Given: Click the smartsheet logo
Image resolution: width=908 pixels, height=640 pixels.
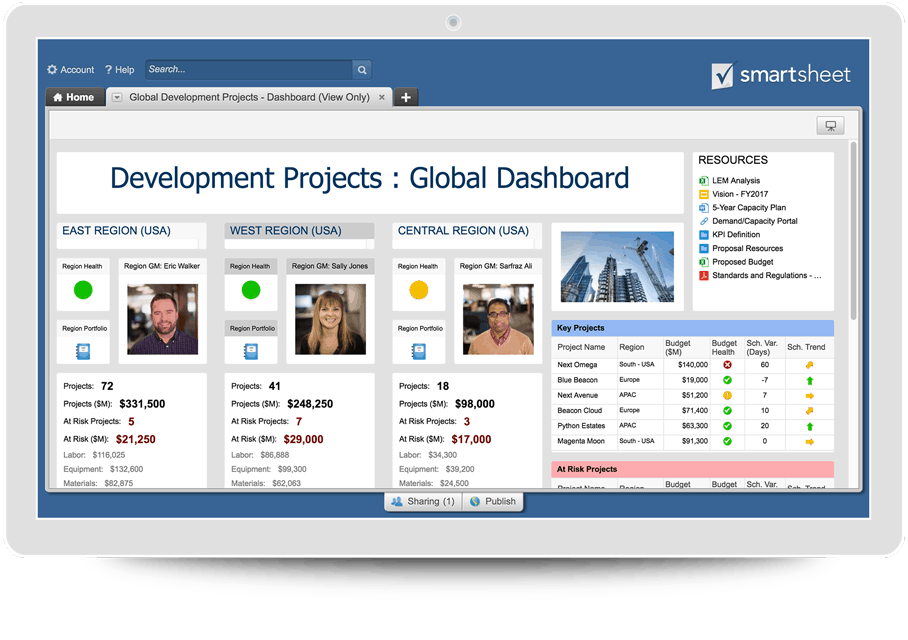Looking at the screenshot, I should (781, 75).
